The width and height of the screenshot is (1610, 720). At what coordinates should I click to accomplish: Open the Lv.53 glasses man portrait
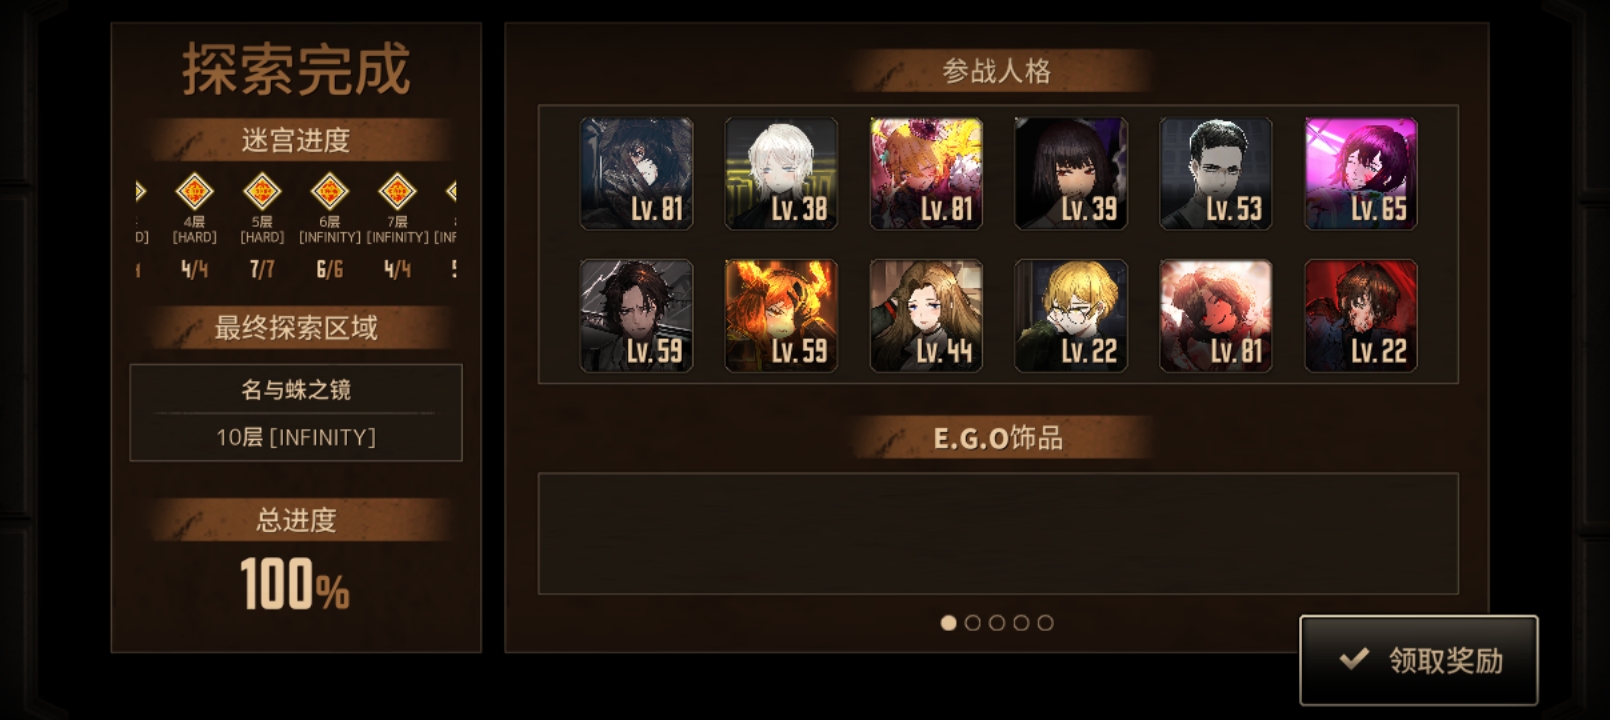(x=1216, y=174)
